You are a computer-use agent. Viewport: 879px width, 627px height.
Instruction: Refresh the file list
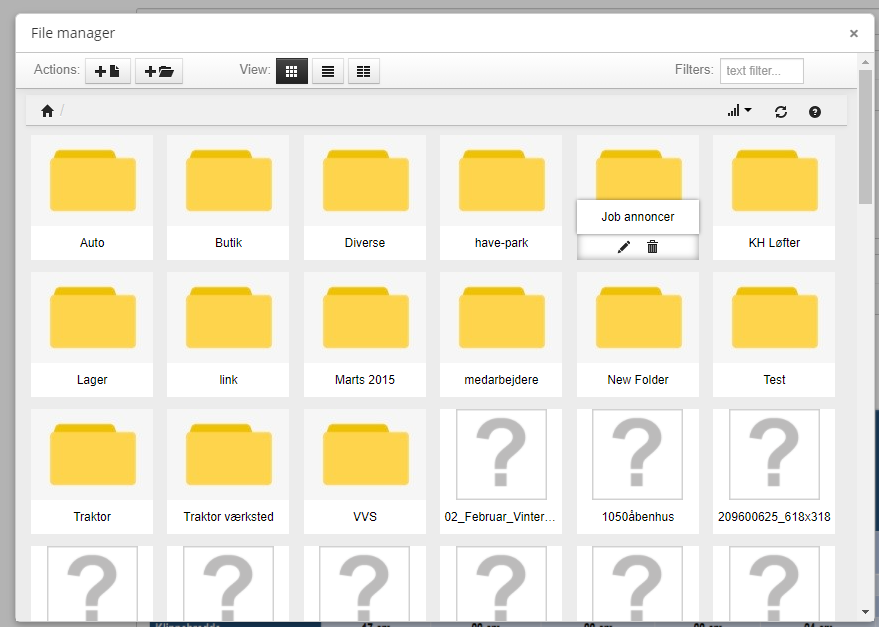(781, 112)
